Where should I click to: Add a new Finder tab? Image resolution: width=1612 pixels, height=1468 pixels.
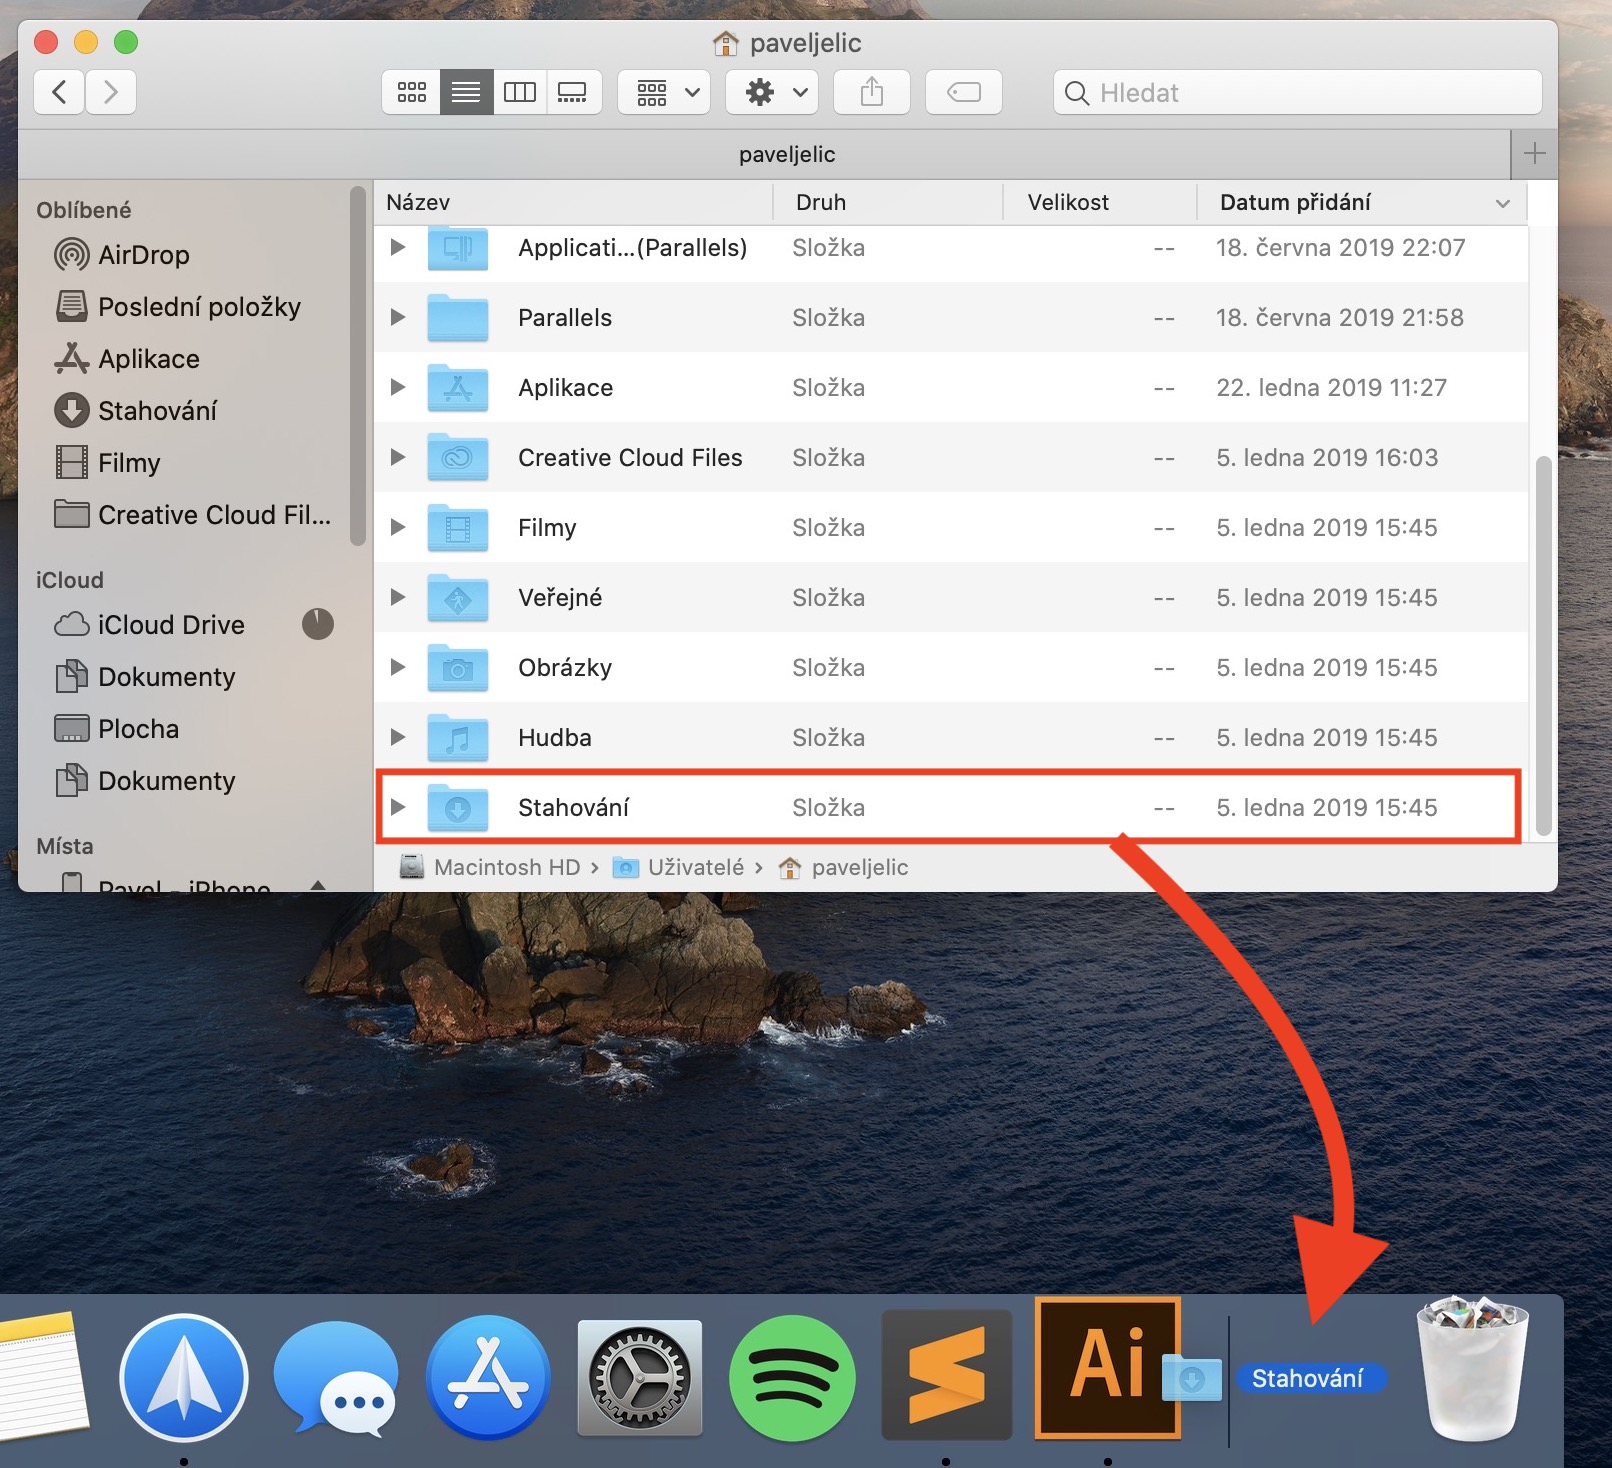point(1534,154)
